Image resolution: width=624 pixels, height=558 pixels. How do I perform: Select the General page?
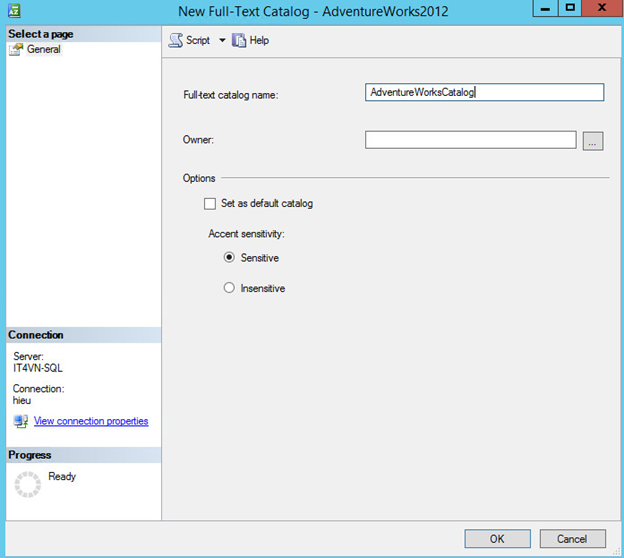43,49
